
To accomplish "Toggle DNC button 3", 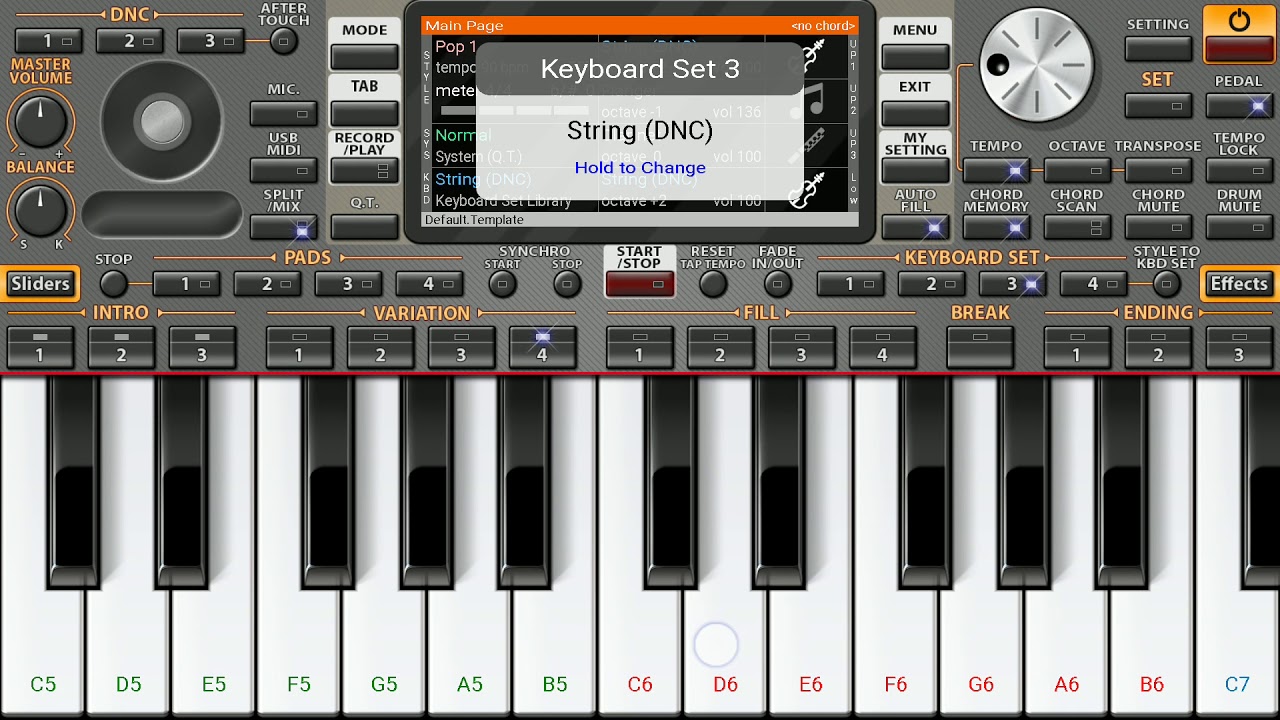I will tap(211, 41).
